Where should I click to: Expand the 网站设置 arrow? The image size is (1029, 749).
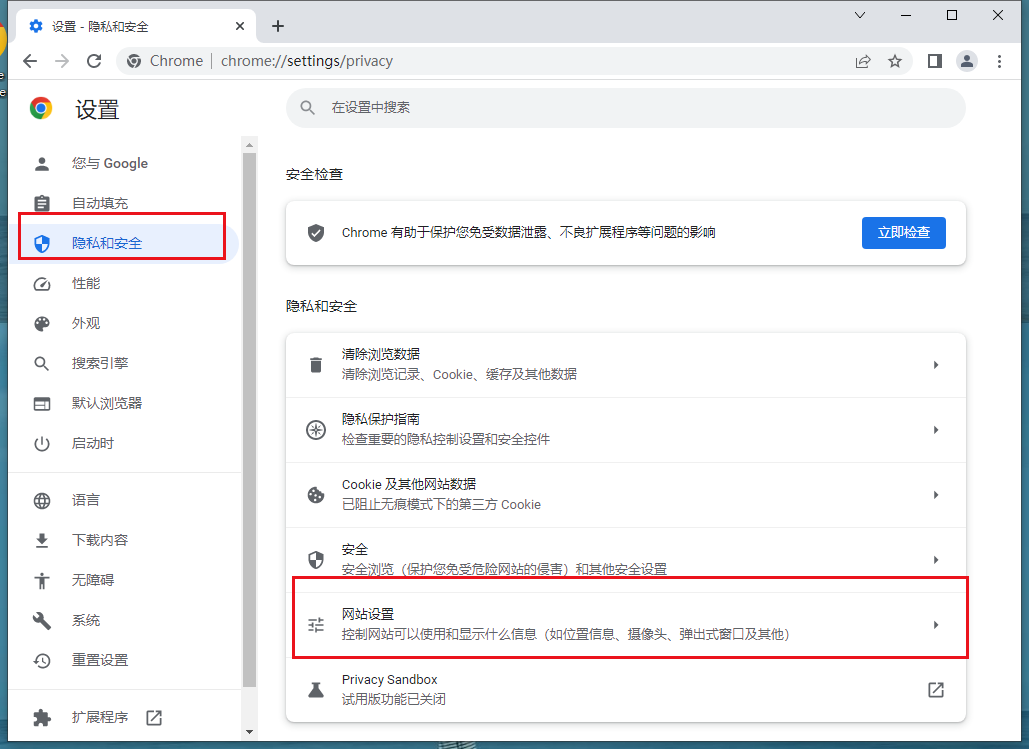936,624
